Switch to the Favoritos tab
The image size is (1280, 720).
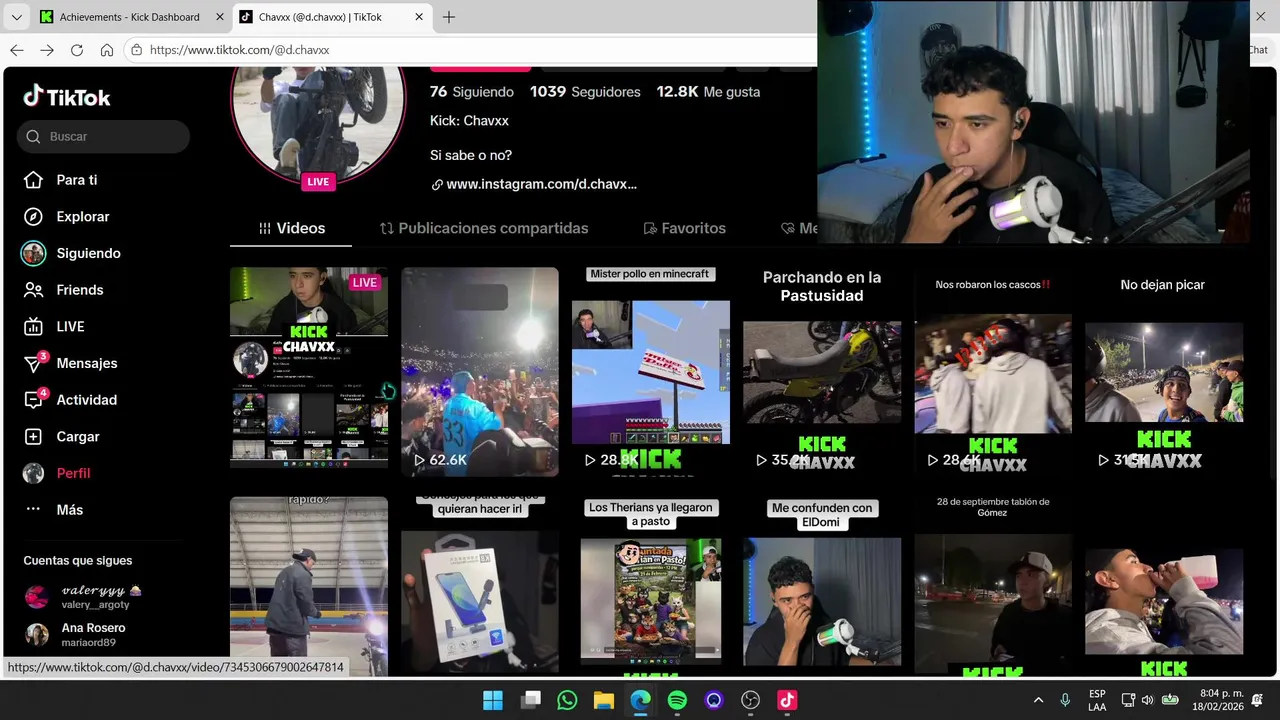point(685,228)
